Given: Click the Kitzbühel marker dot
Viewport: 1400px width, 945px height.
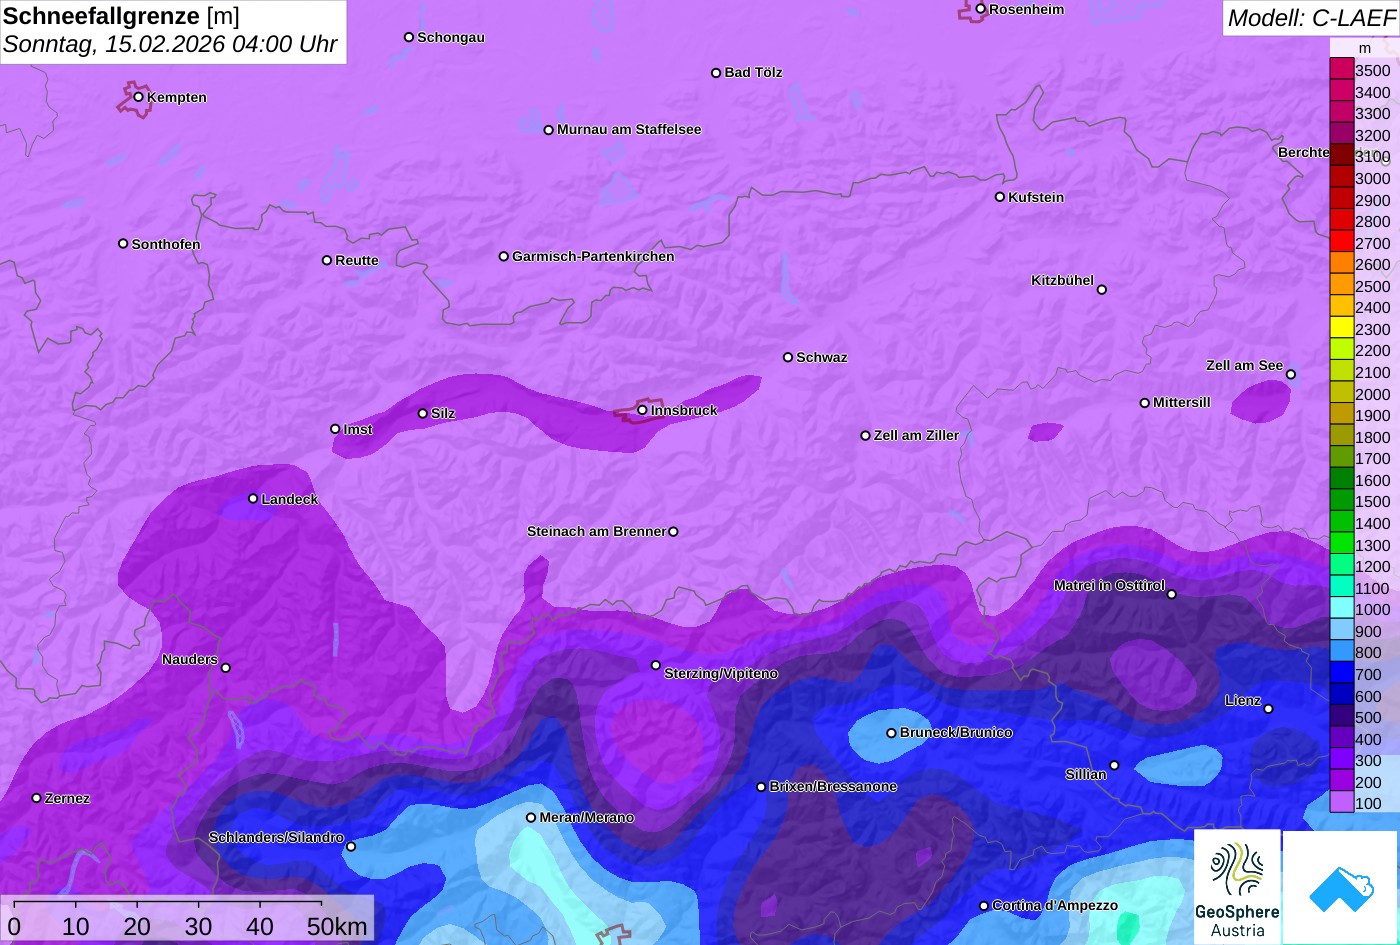Looking at the screenshot, I should (1102, 290).
